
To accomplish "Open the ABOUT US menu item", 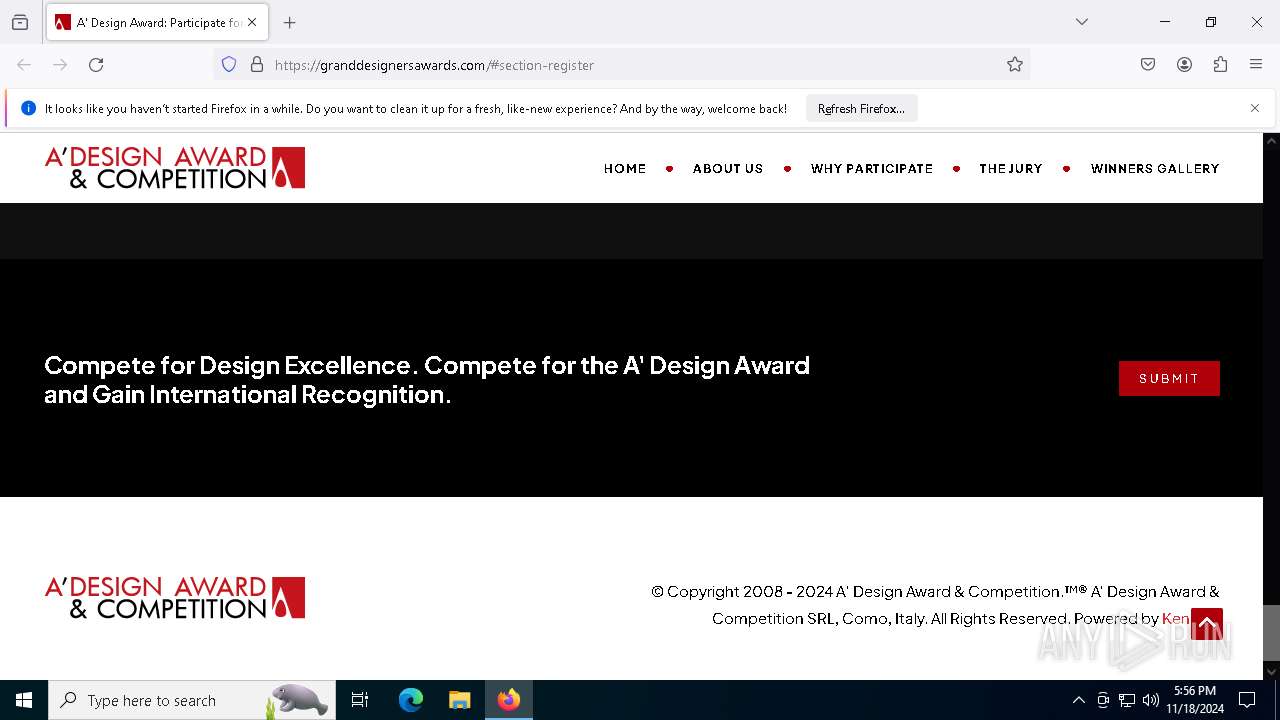I will [x=728, y=169].
